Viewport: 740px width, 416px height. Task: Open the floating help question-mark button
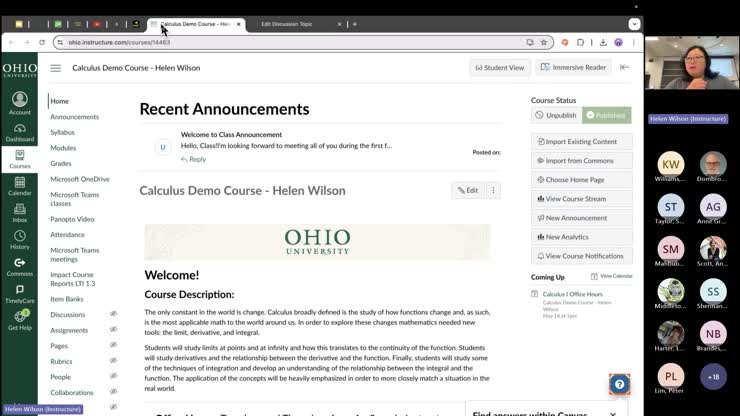619,384
